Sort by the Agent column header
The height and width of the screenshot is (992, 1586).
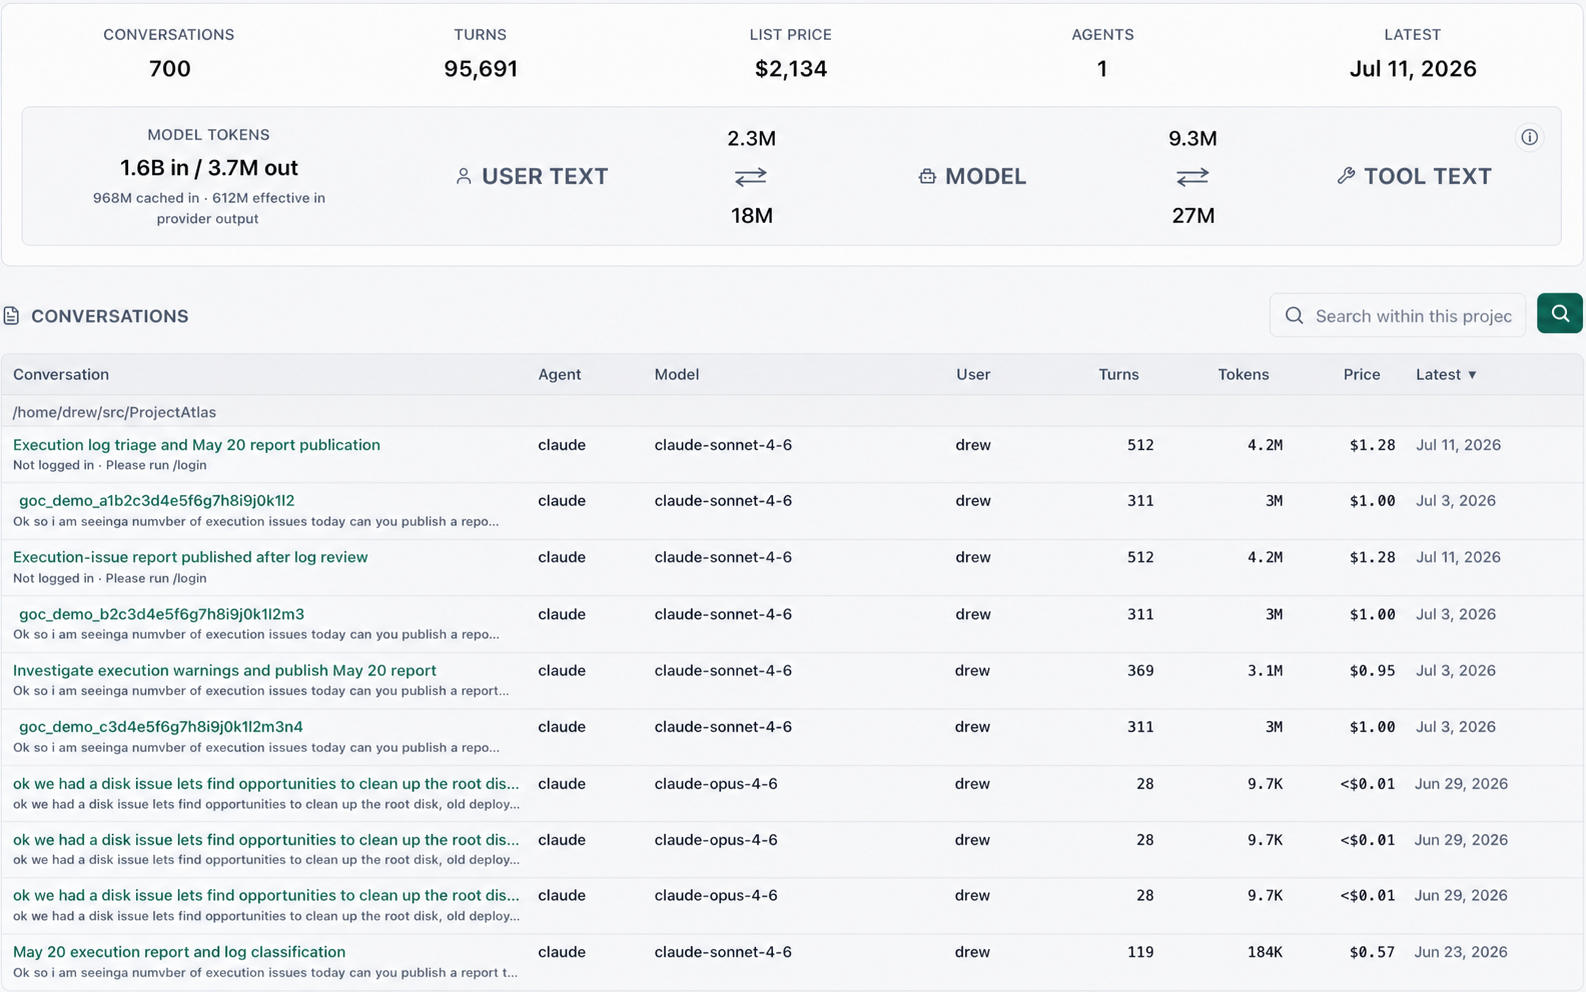tap(559, 374)
